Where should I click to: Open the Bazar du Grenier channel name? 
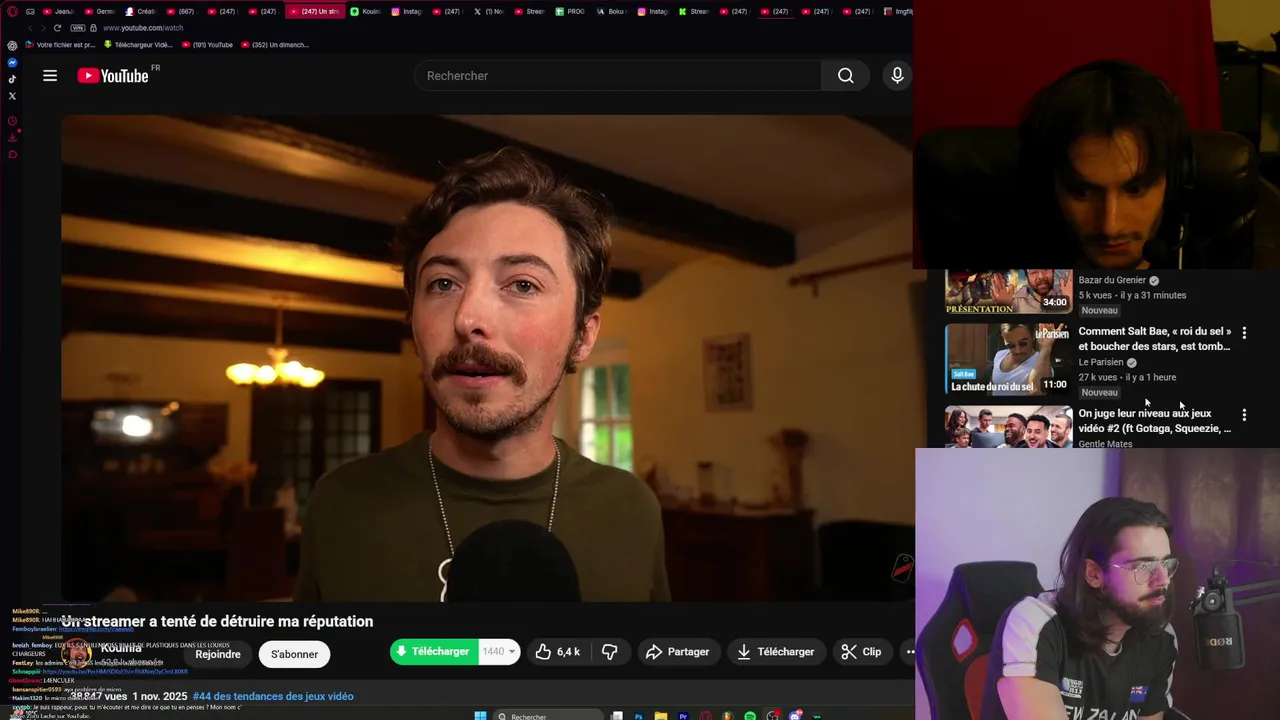tap(1112, 280)
